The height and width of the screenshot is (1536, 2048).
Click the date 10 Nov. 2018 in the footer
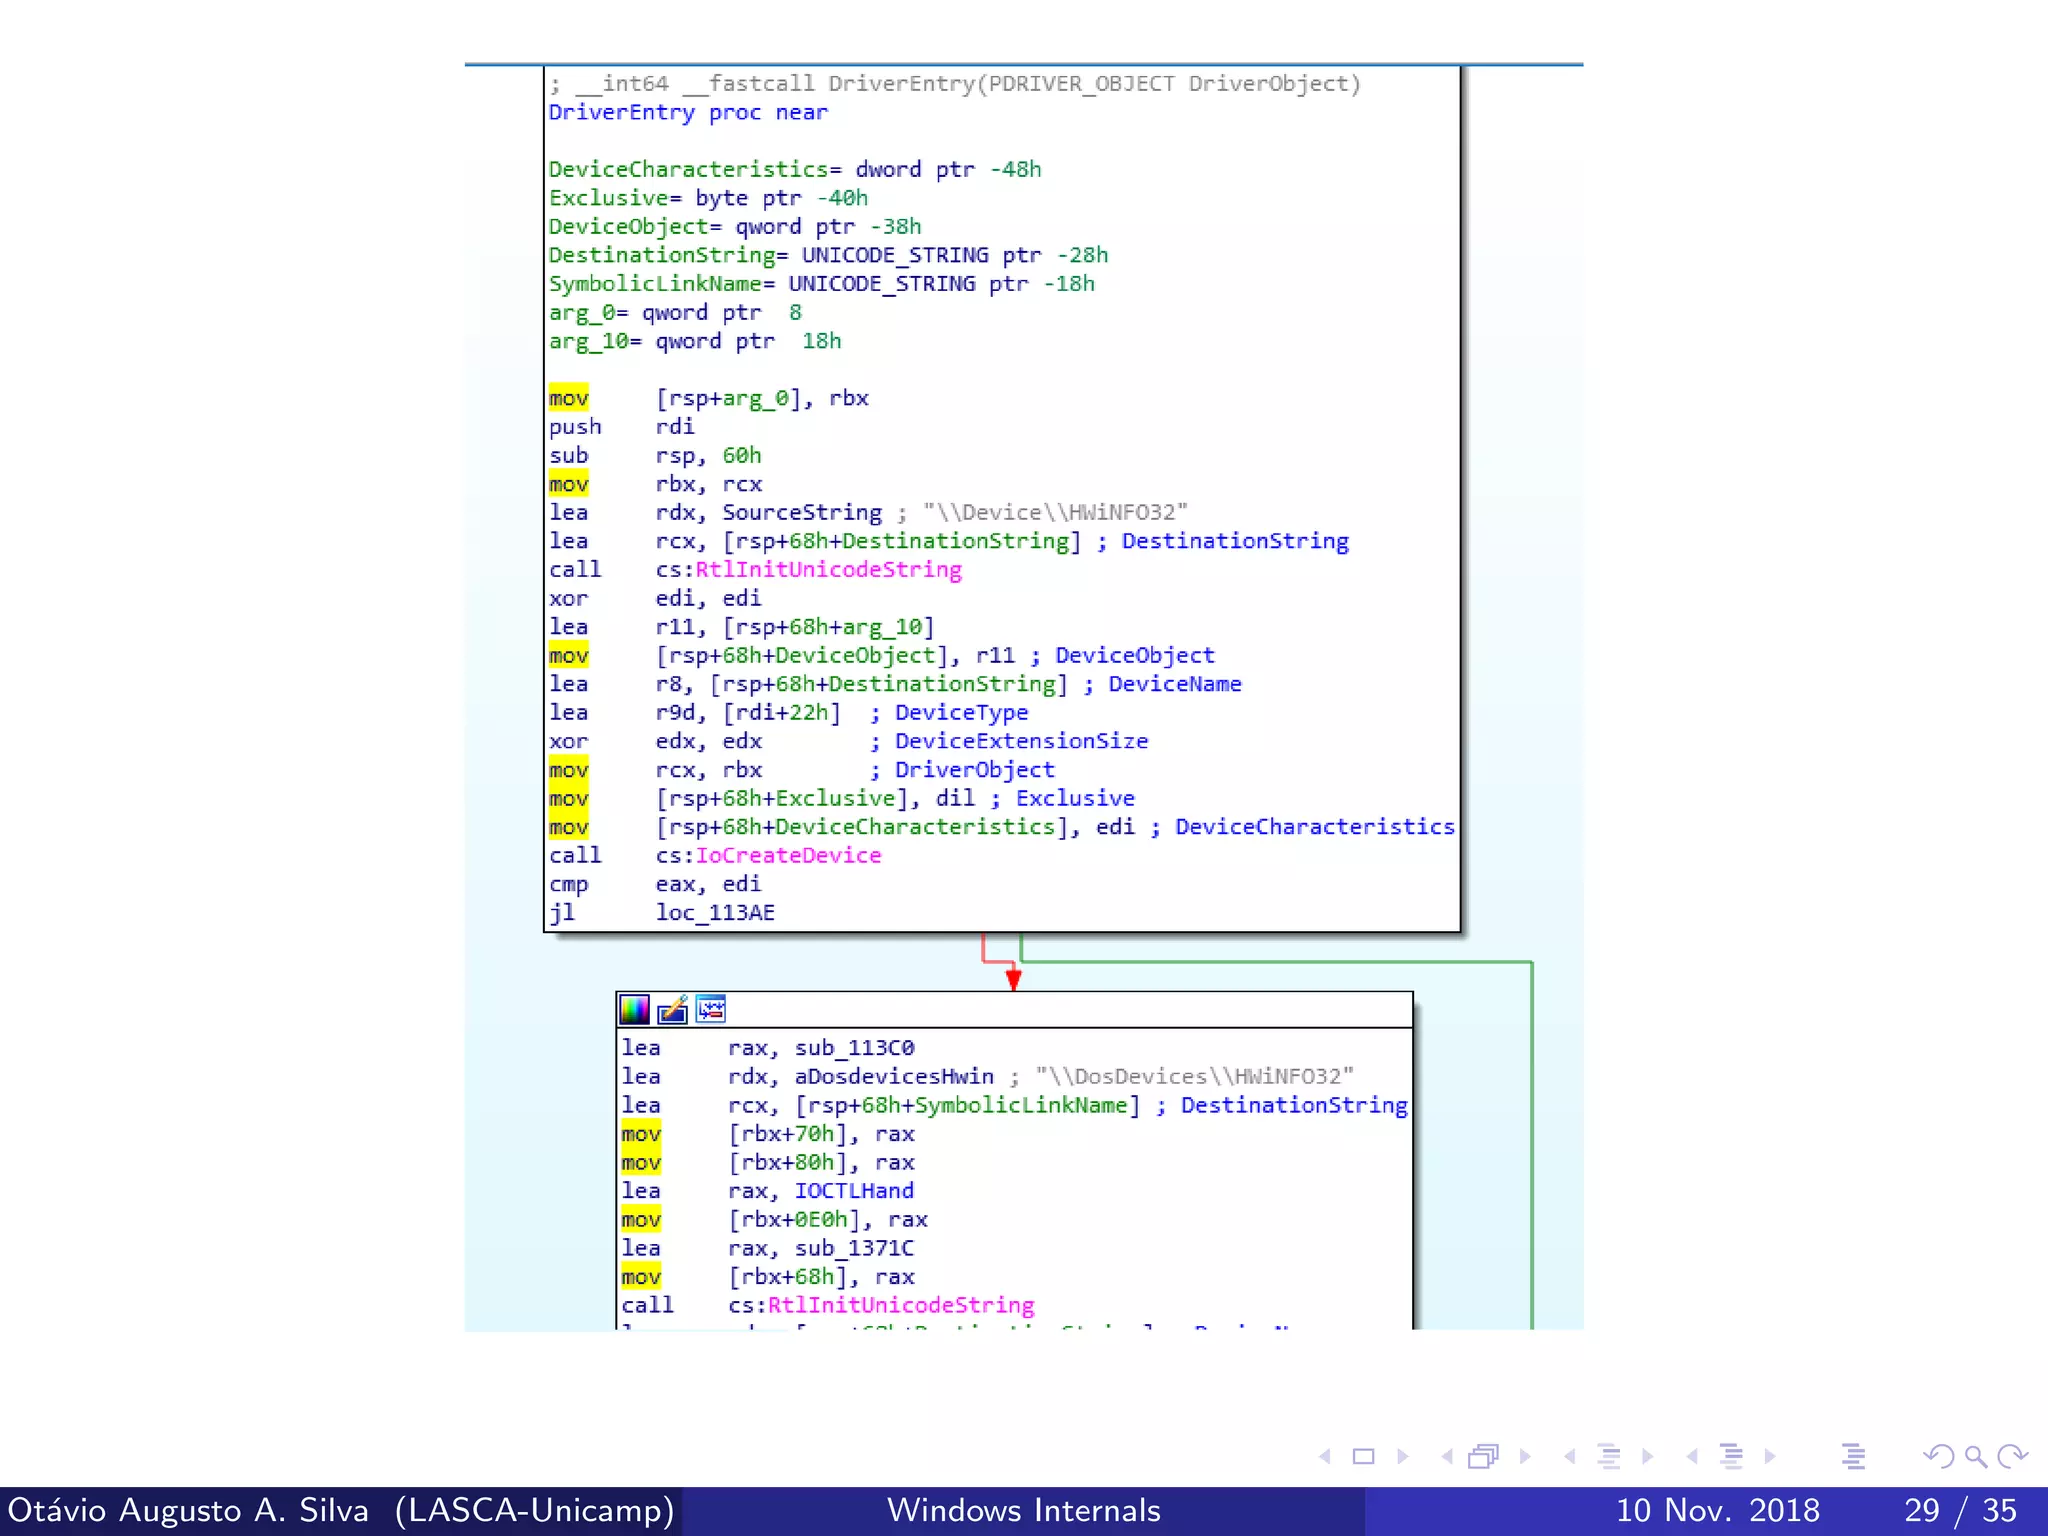tap(1718, 1510)
